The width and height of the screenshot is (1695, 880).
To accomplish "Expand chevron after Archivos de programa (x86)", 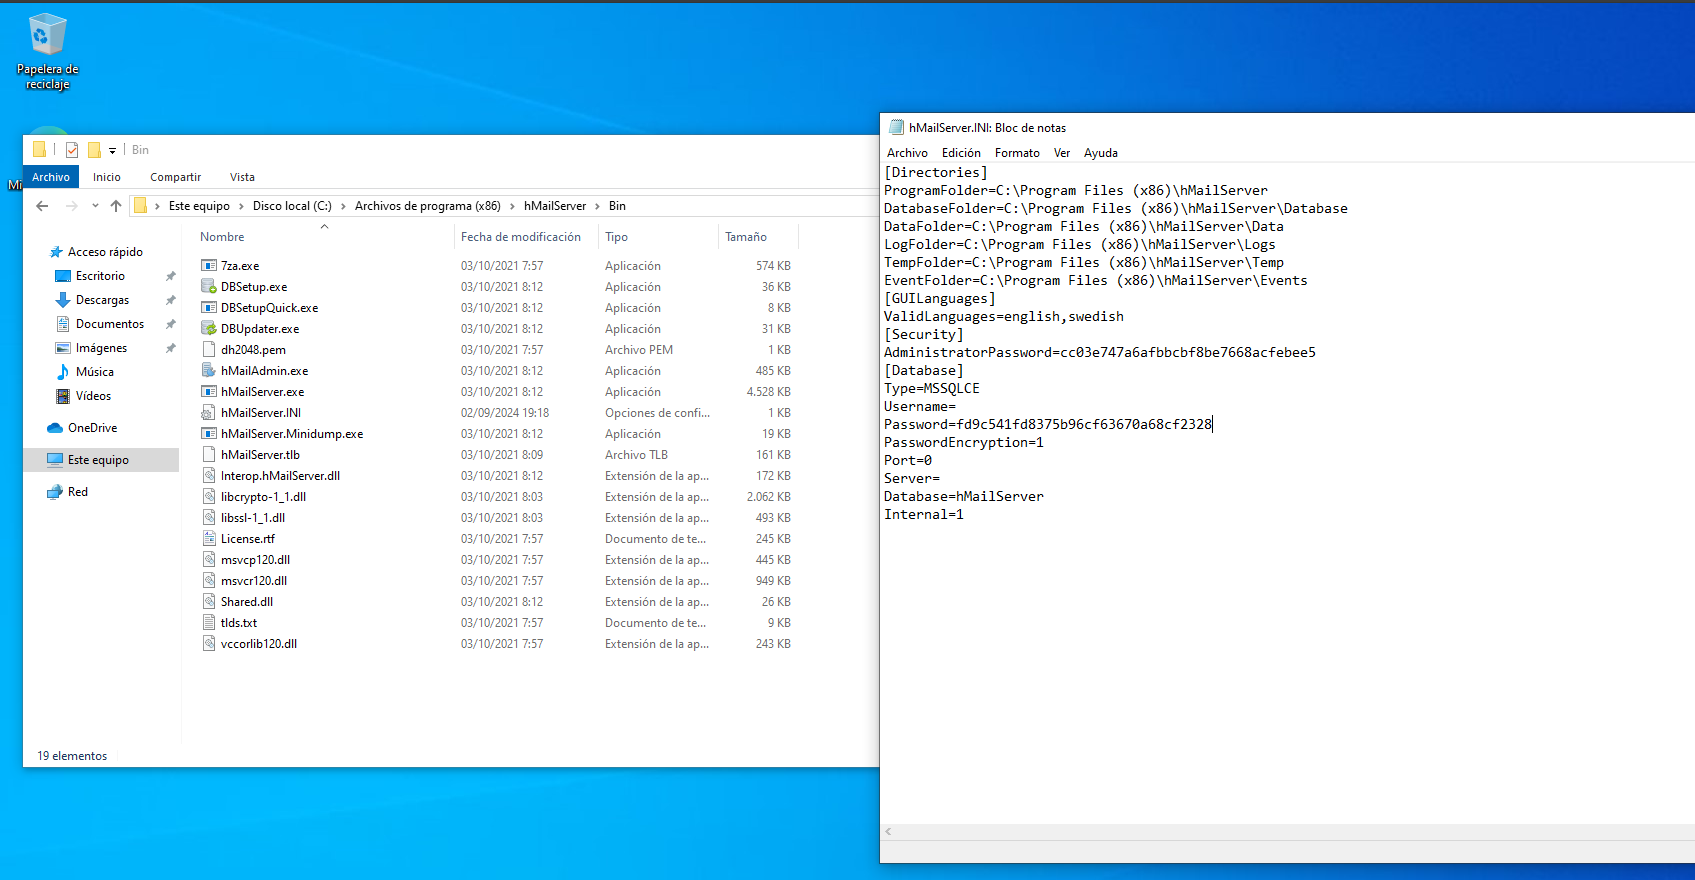I will tap(512, 206).
